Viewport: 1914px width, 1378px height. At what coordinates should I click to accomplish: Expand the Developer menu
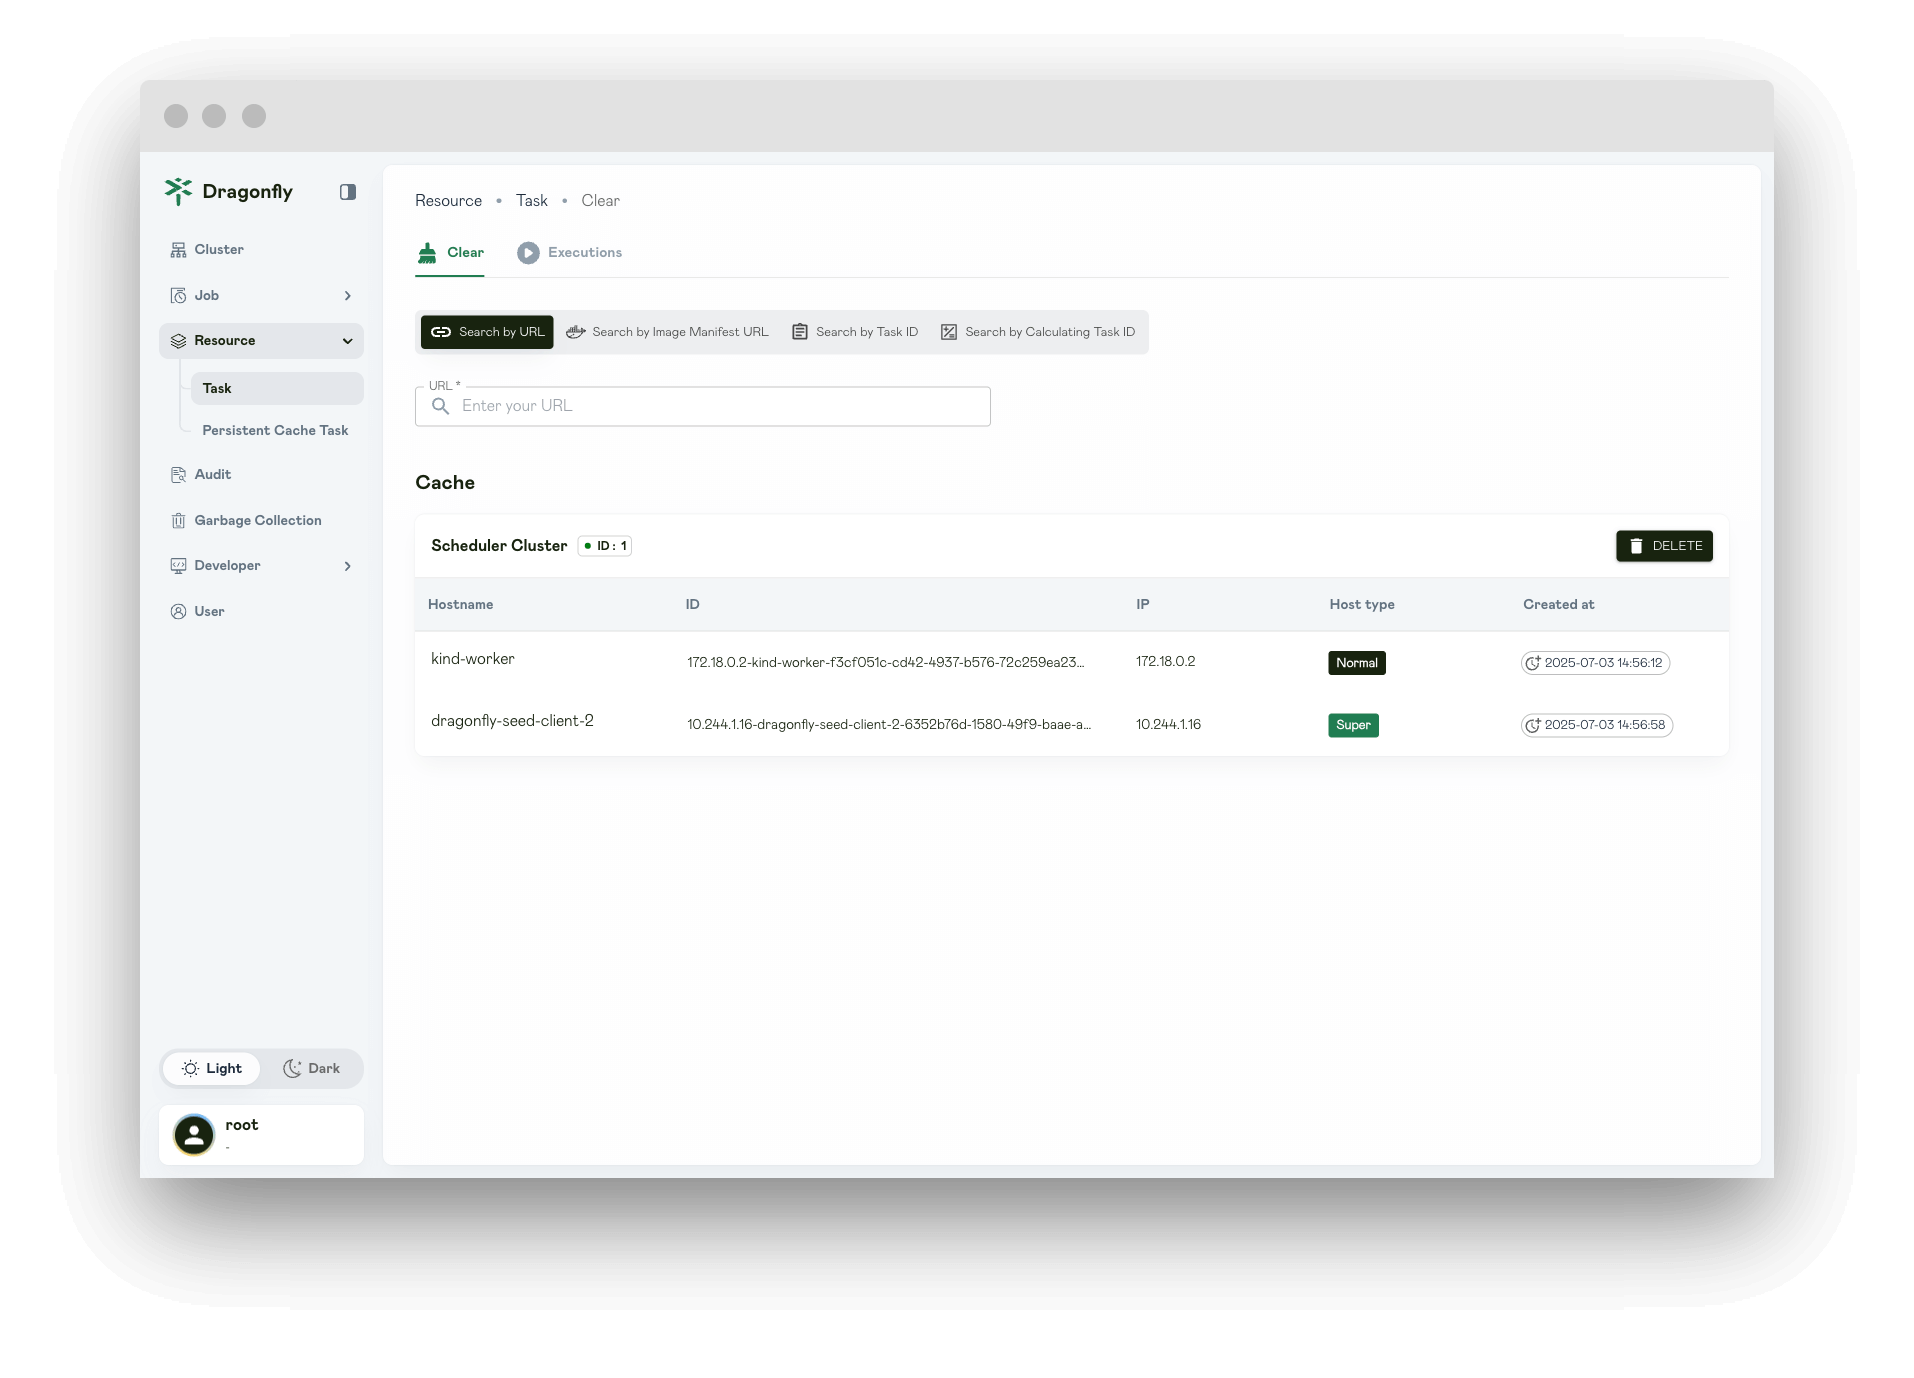pyautogui.click(x=347, y=566)
